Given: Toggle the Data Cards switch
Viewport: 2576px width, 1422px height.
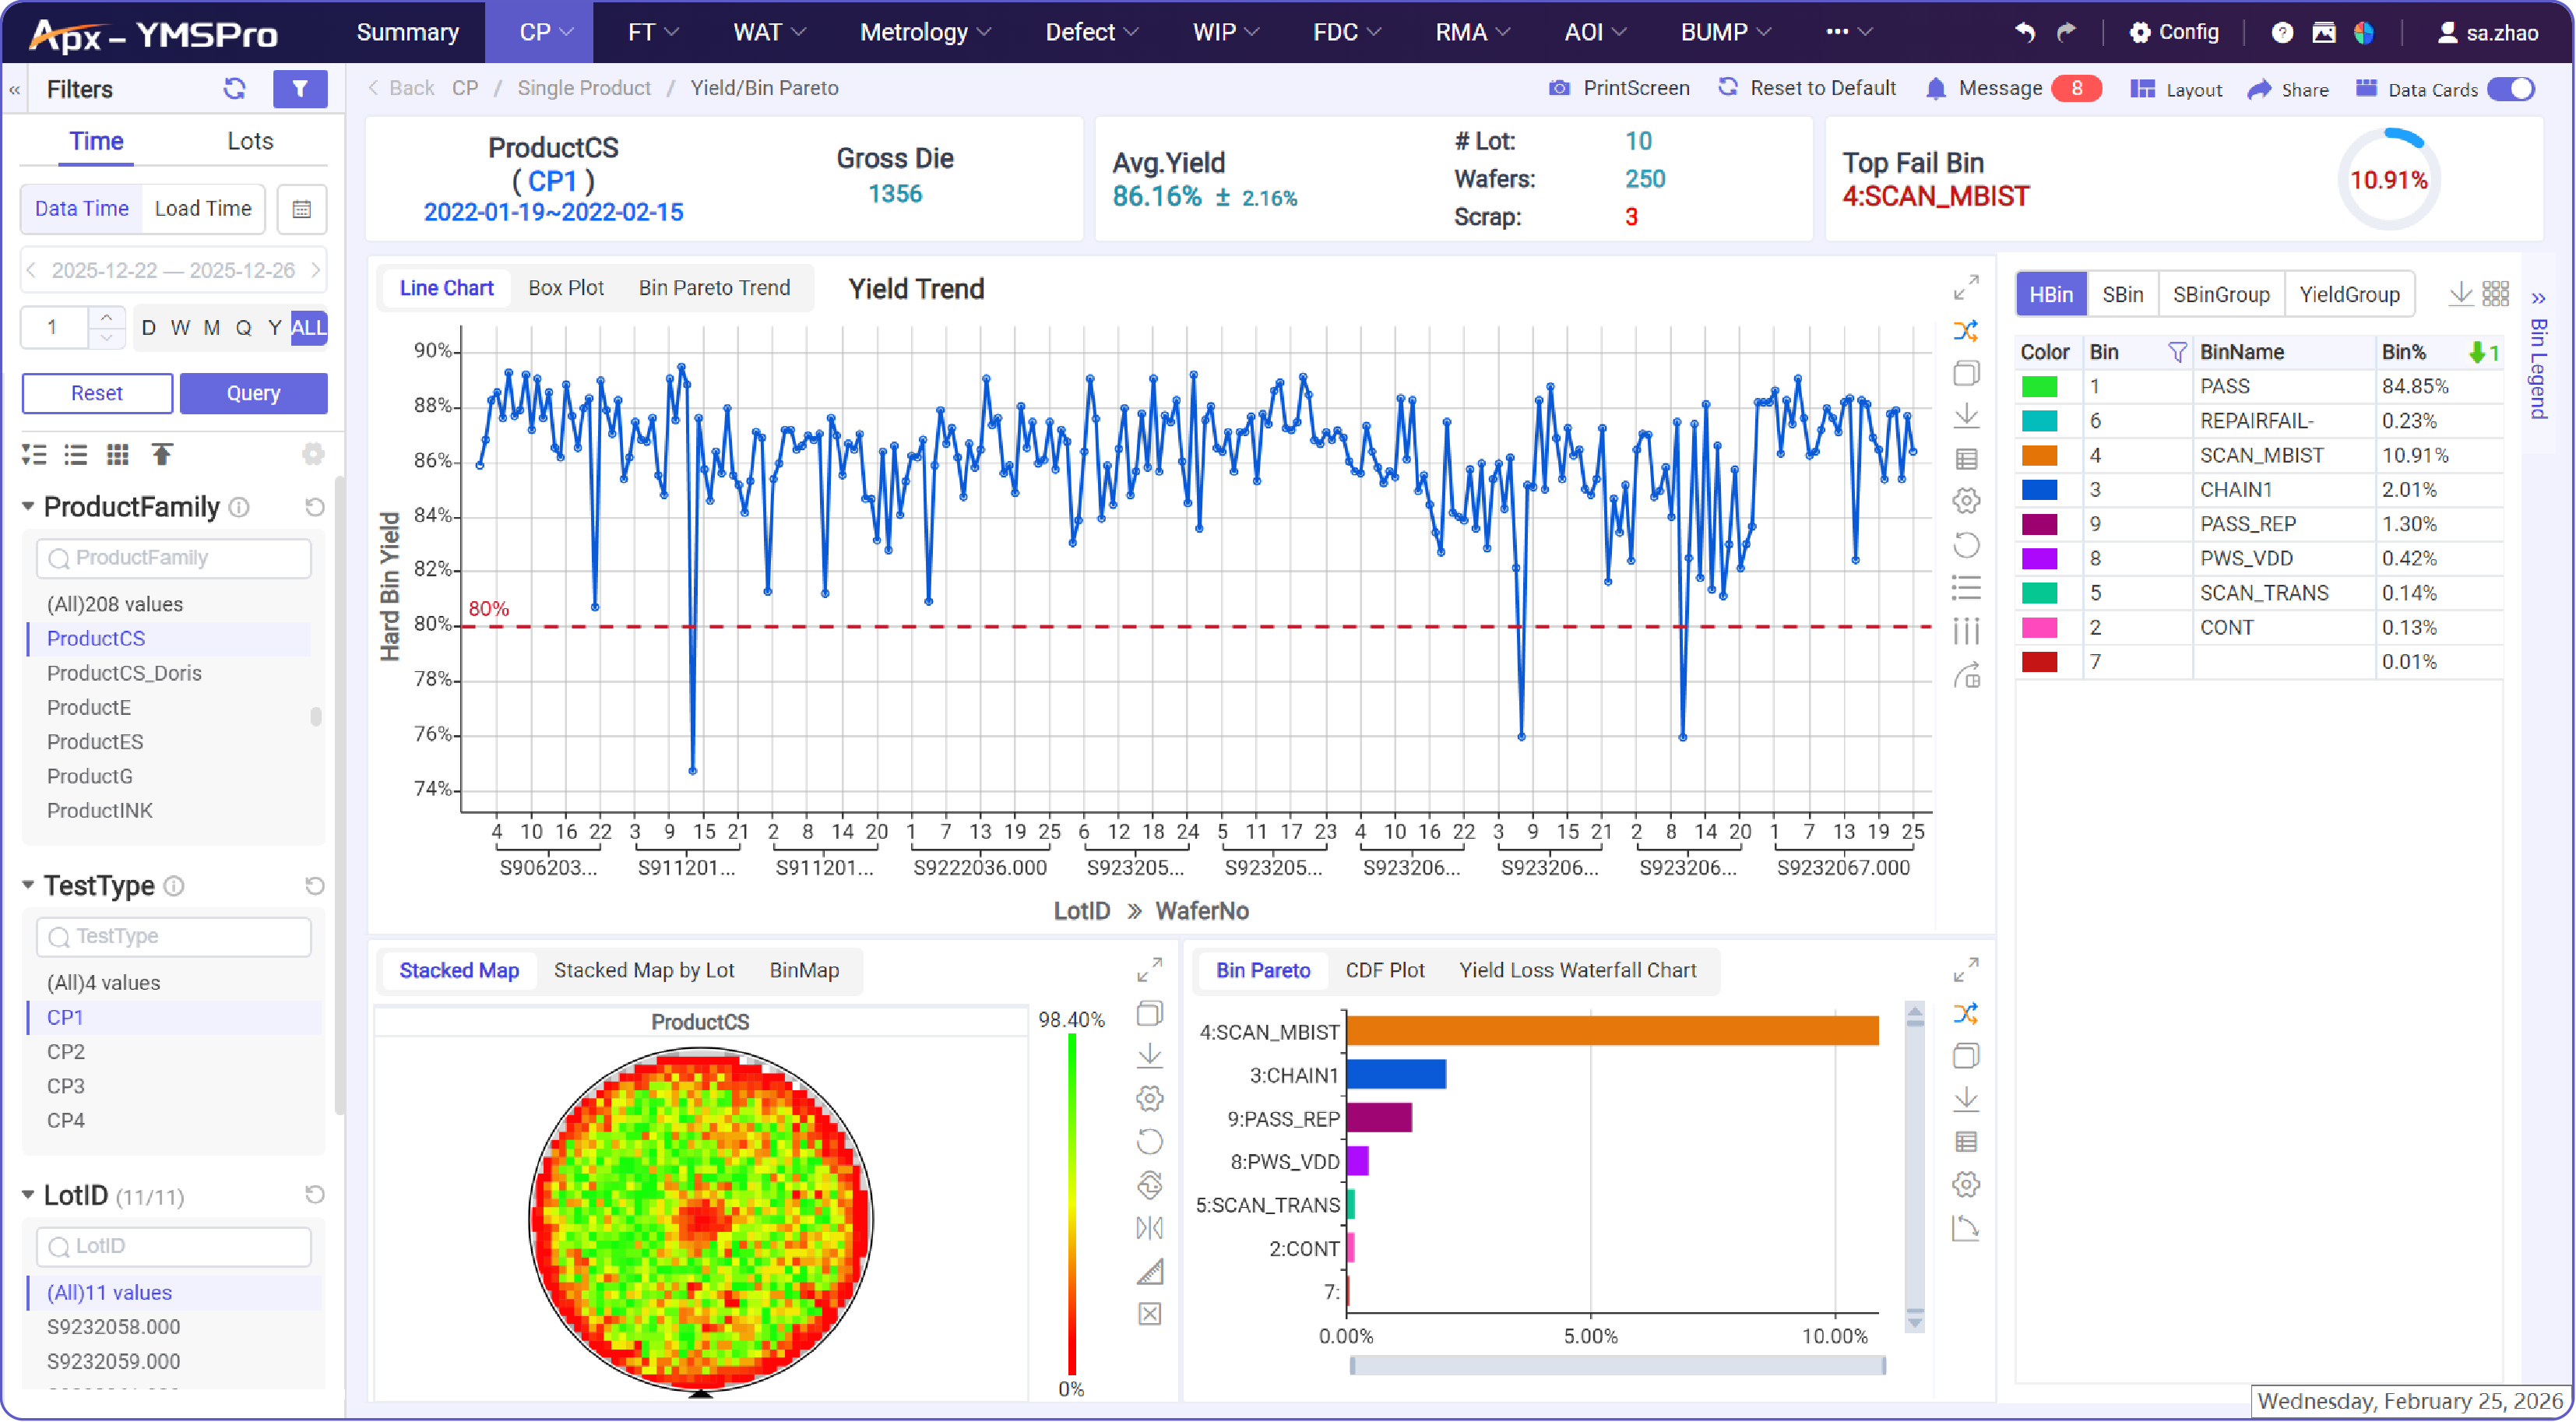Looking at the screenshot, I should pos(2511,89).
